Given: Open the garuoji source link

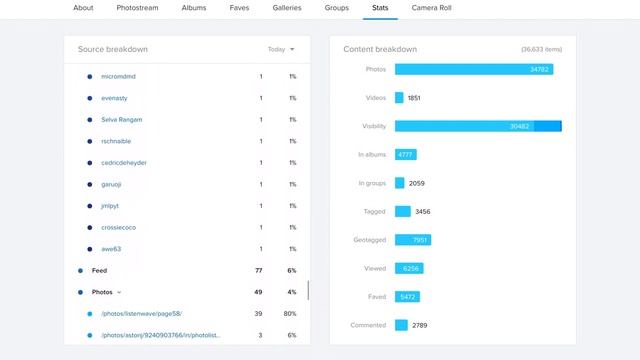Looking at the screenshot, I should click(x=111, y=184).
